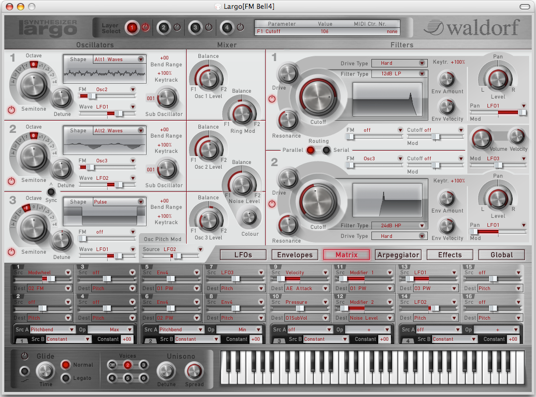Toggle the Glide power icon
The image size is (536, 397).
coord(24,356)
